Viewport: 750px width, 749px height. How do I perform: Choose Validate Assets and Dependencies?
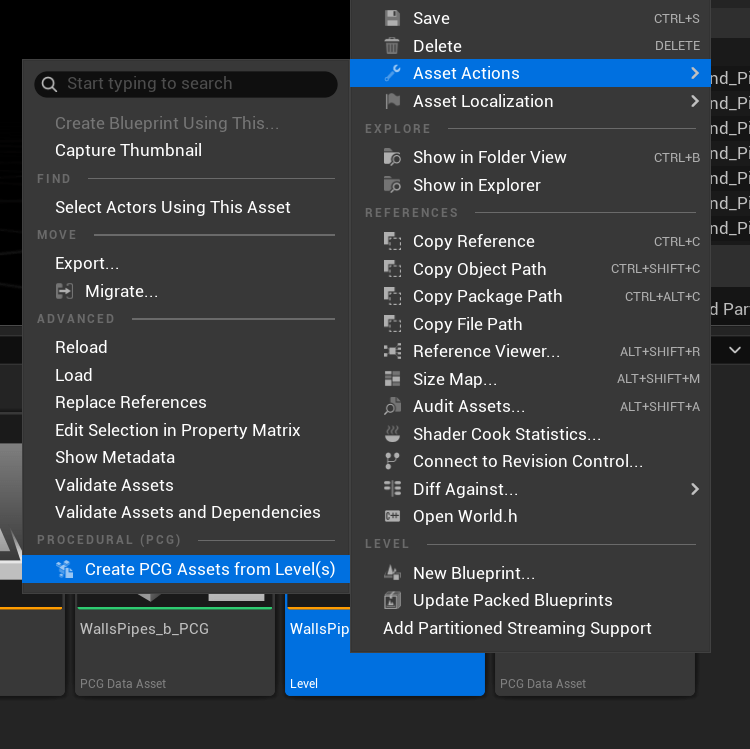click(188, 512)
